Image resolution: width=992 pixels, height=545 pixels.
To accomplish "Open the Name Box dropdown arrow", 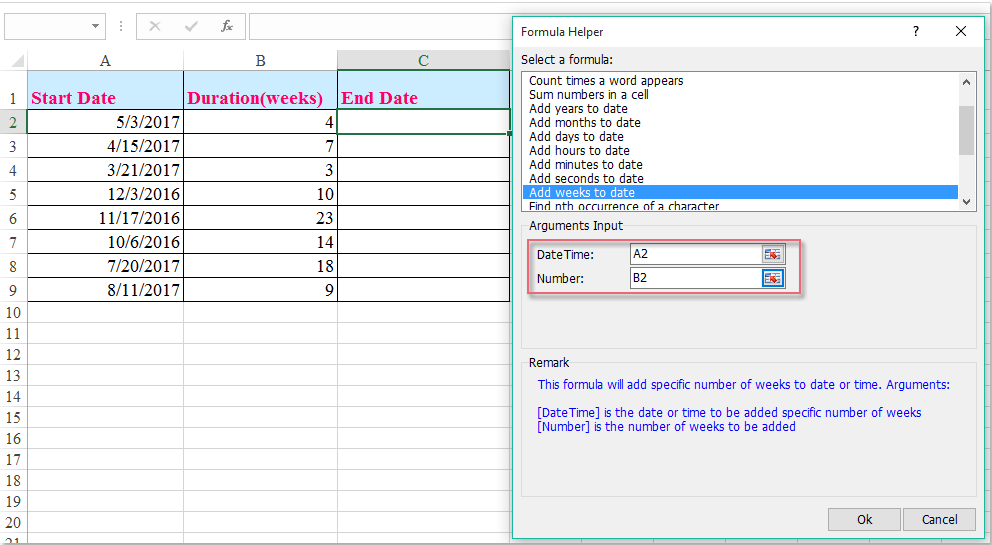I will (x=95, y=27).
